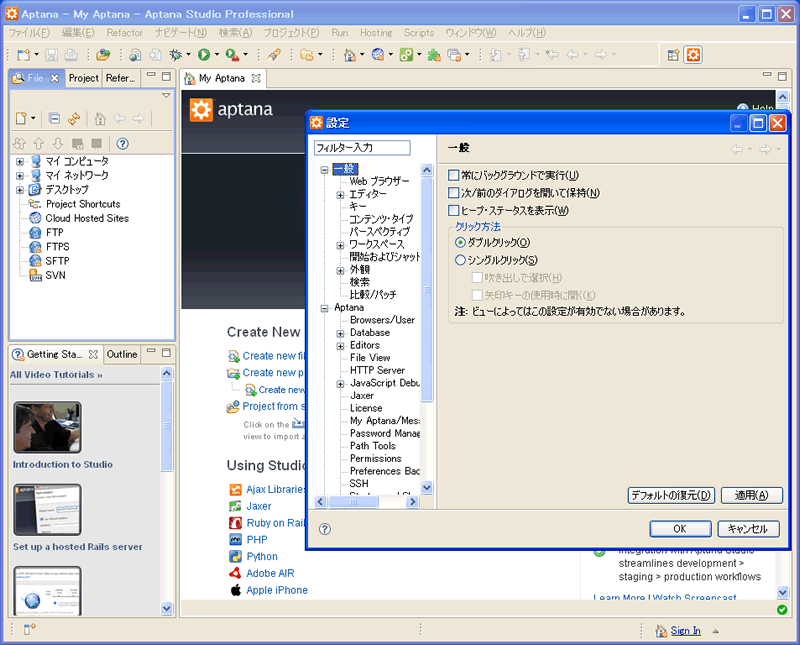
Task: Click the green Run button in toolbar
Action: pos(204,55)
